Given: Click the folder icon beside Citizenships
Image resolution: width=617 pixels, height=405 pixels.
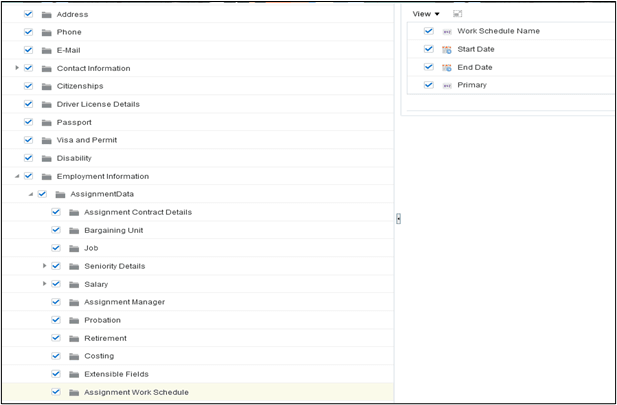Looking at the screenshot, I should pos(47,86).
